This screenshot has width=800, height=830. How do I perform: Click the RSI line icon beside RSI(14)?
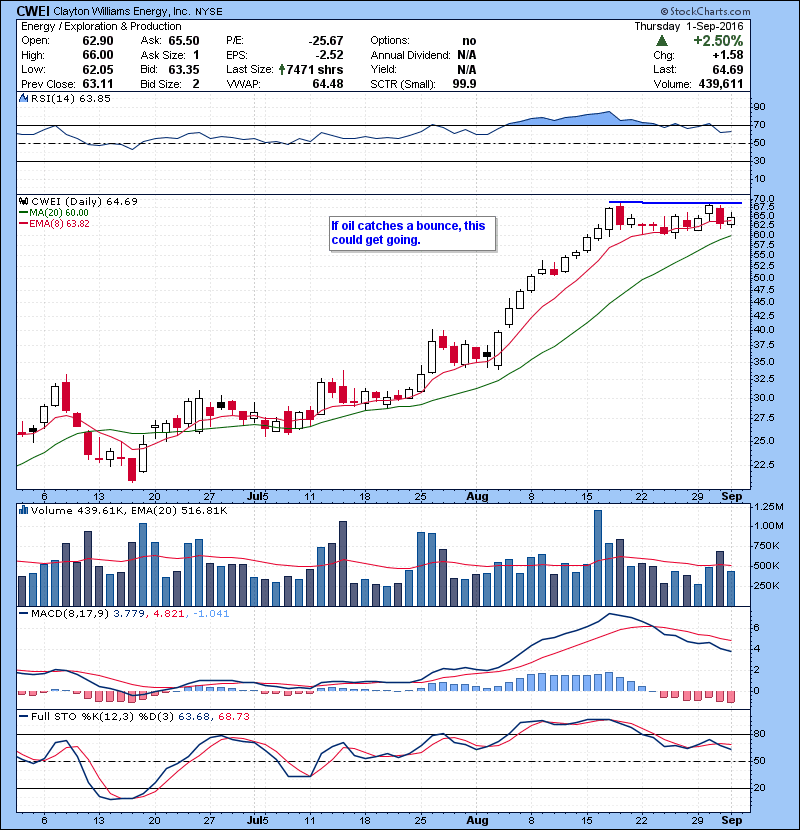coord(23,98)
